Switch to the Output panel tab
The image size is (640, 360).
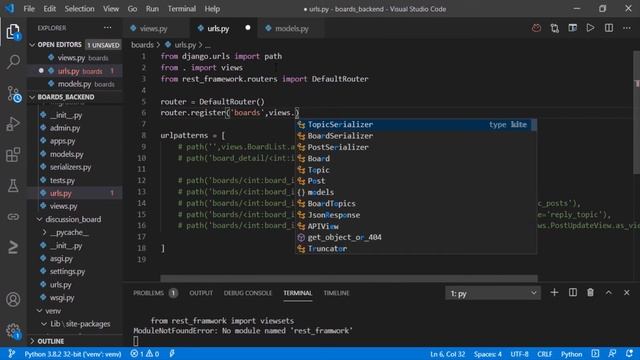tap(201, 293)
